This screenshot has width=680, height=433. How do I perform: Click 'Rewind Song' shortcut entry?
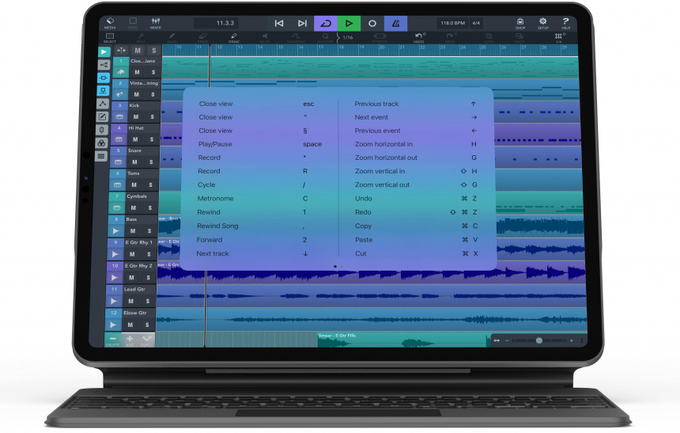(217, 226)
